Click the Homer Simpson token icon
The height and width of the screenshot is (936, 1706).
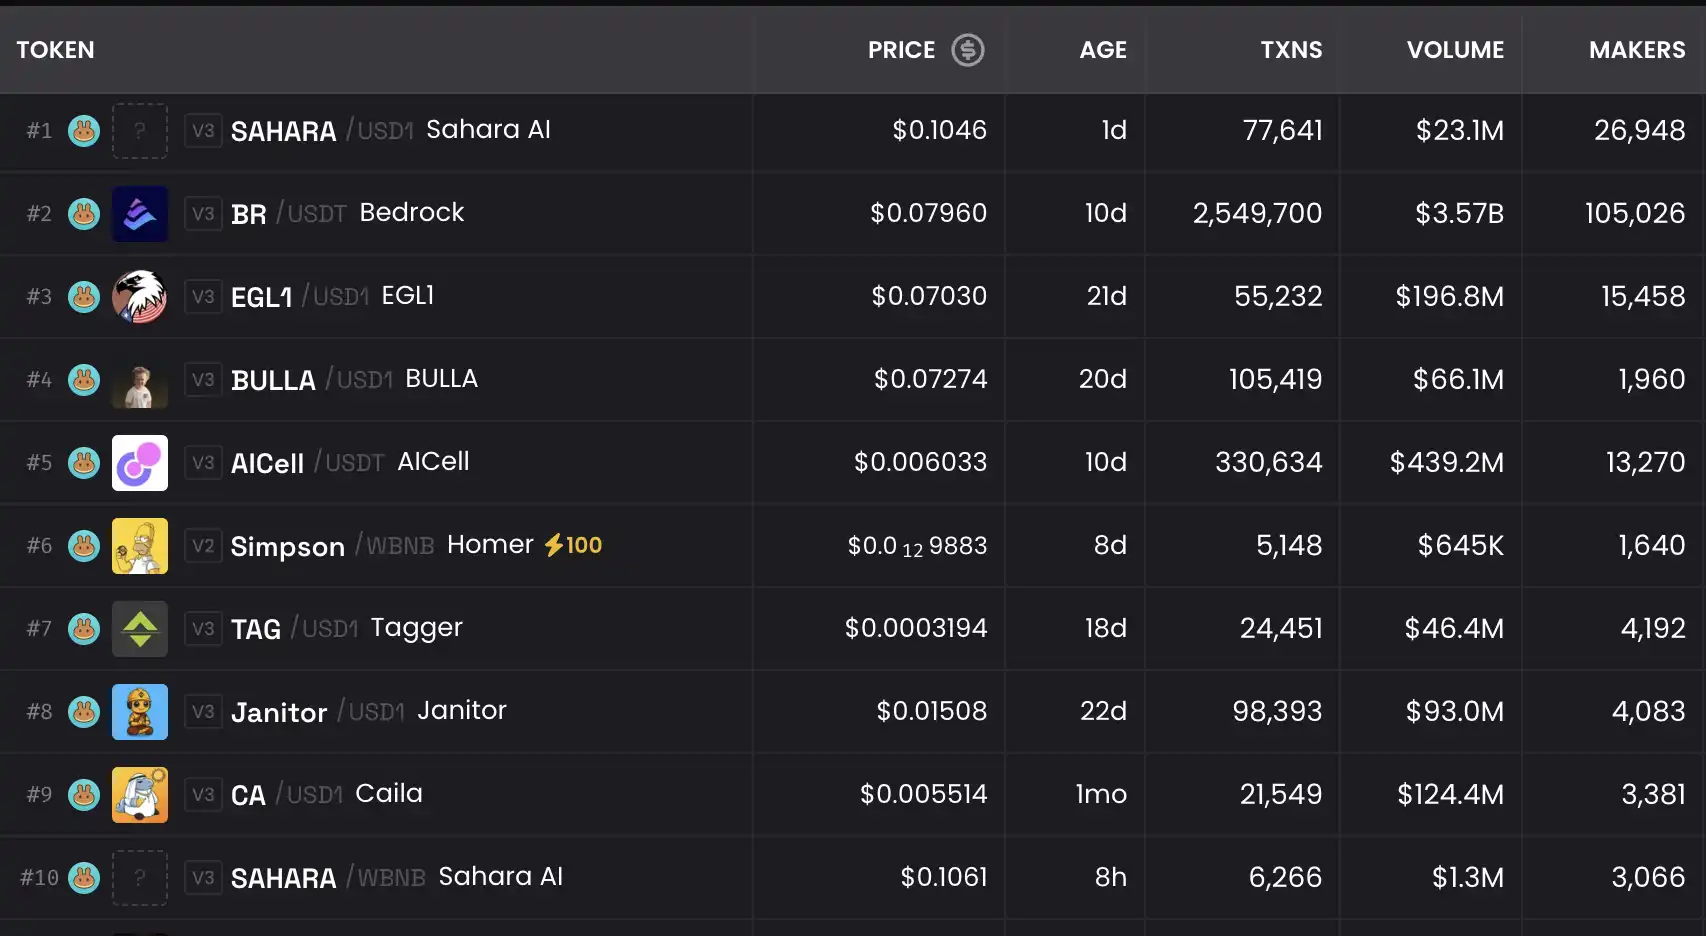pyautogui.click(x=140, y=546)
